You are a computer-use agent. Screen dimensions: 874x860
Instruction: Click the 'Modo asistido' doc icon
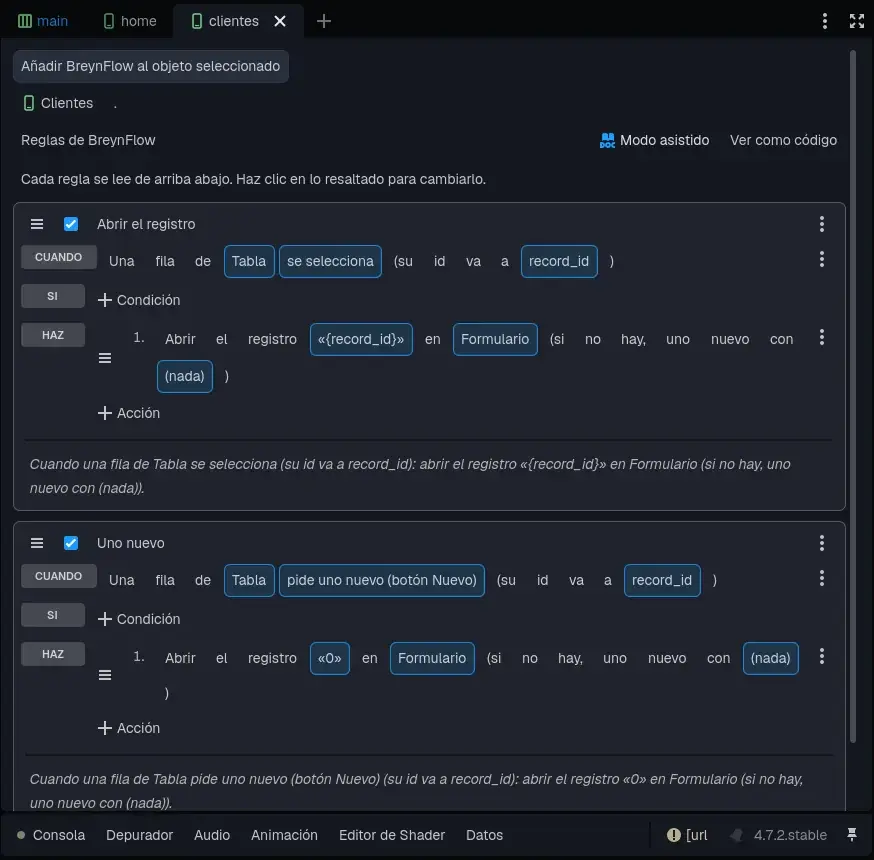coord(607,140)
